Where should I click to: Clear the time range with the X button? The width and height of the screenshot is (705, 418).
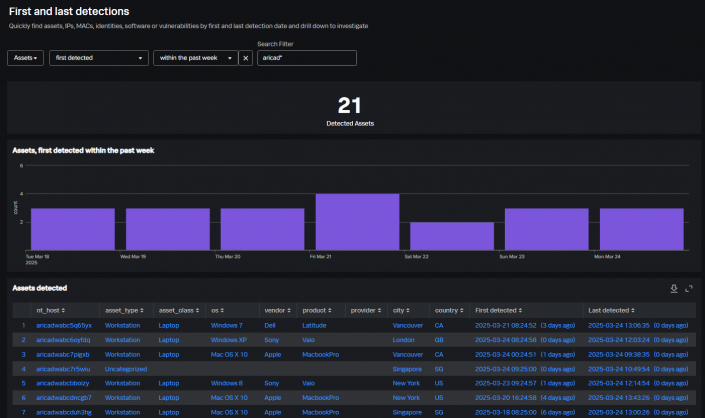[245, 58]
